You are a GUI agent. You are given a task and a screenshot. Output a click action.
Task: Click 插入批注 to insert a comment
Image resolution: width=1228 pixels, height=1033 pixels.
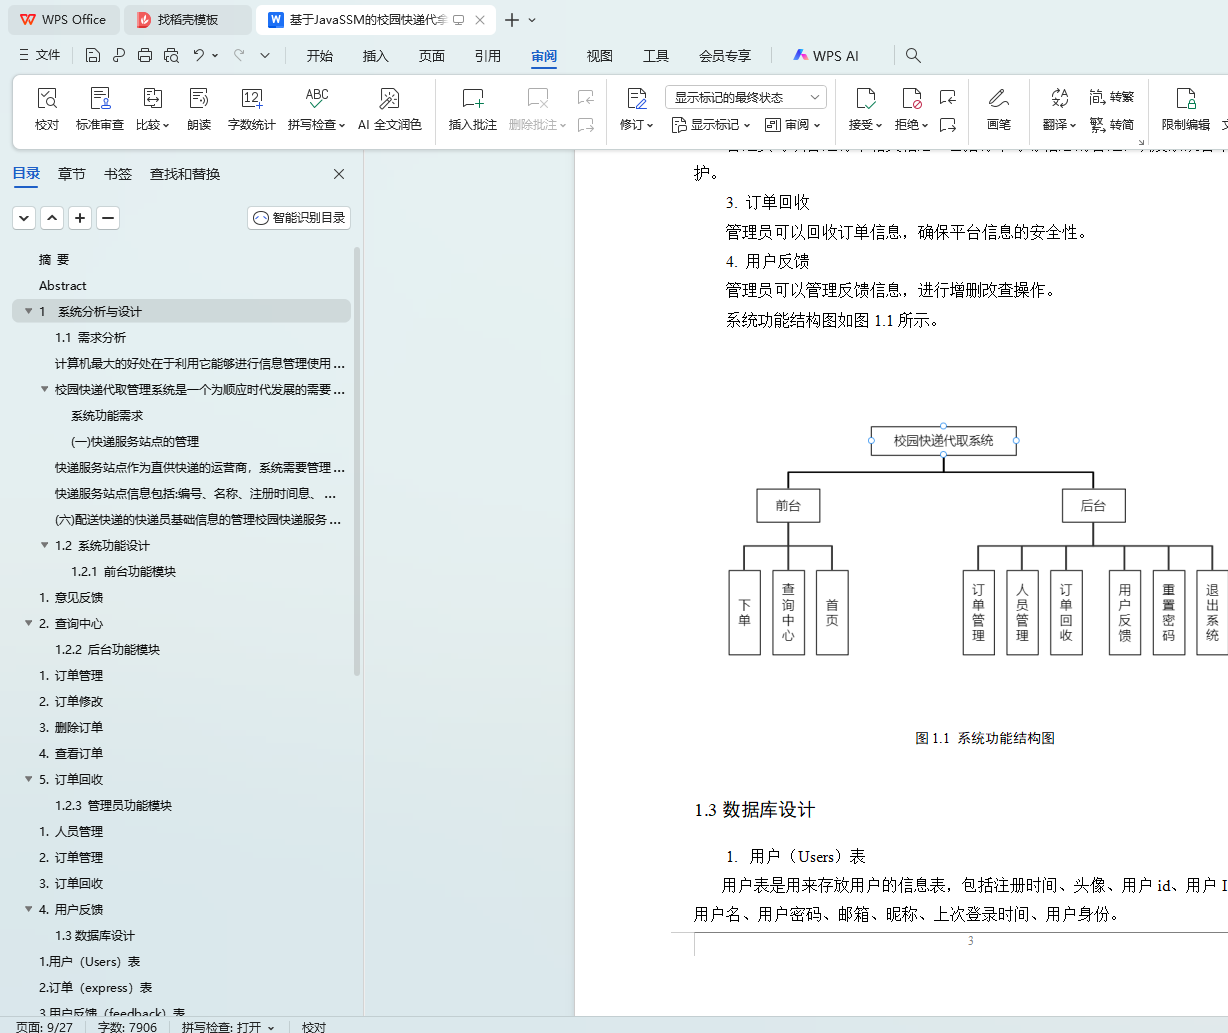pyautogui.click(x=473, y=109)
